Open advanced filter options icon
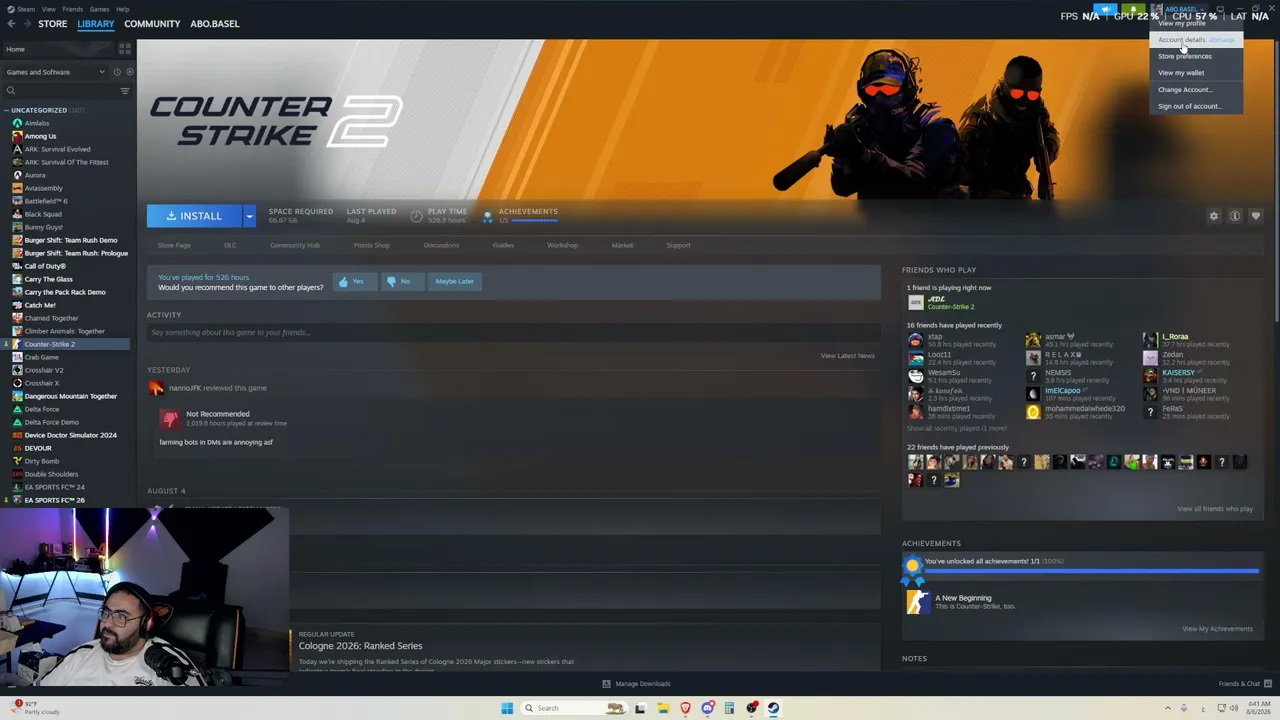The width and height of the screenshot is (1280, 720). click(x=124, y=91)
